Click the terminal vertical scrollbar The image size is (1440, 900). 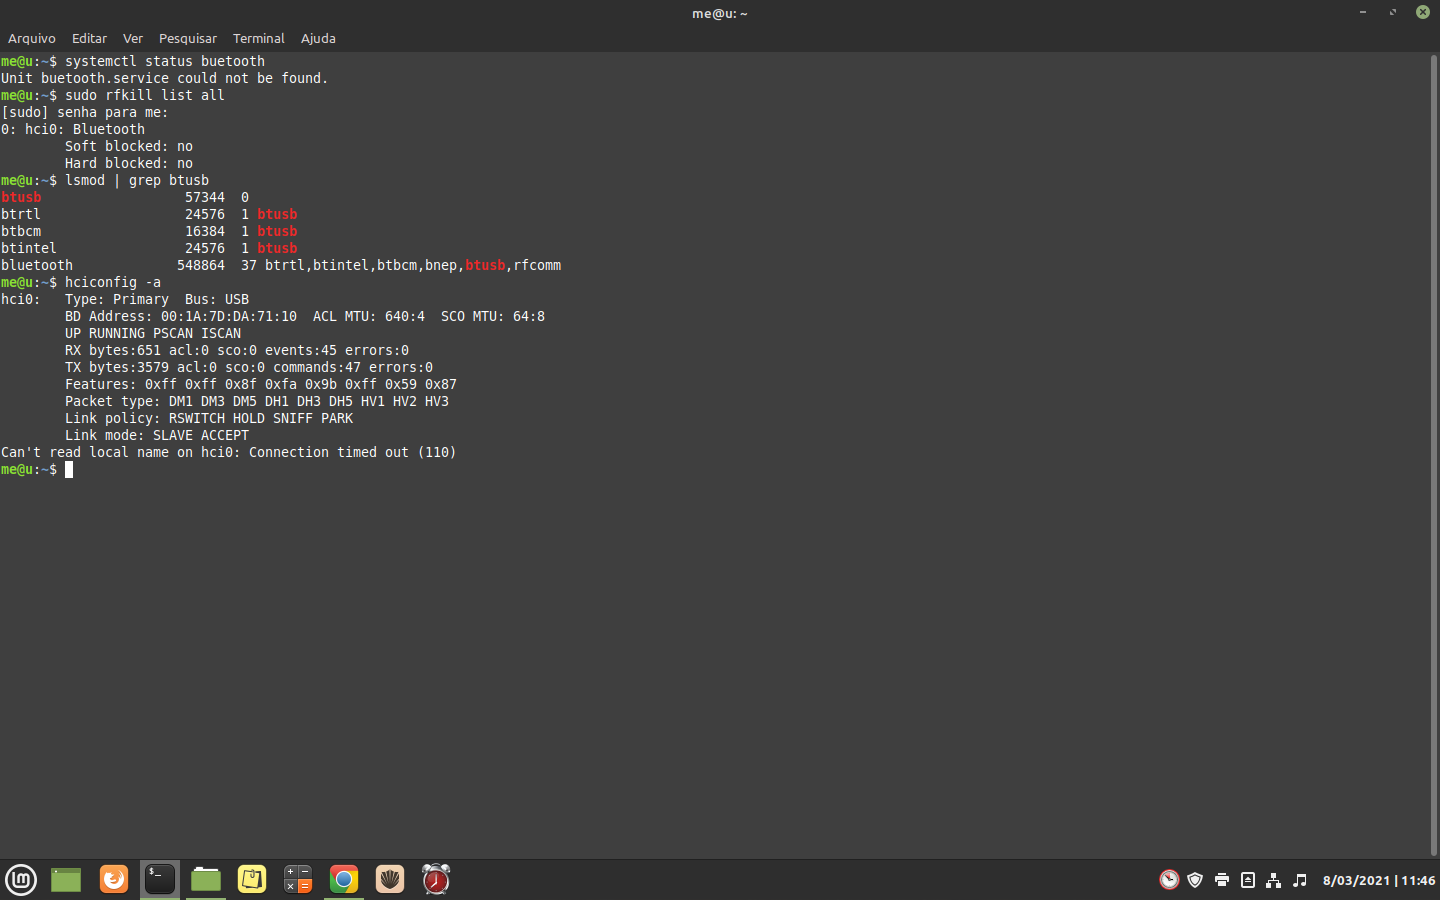tap(1433, 455)
